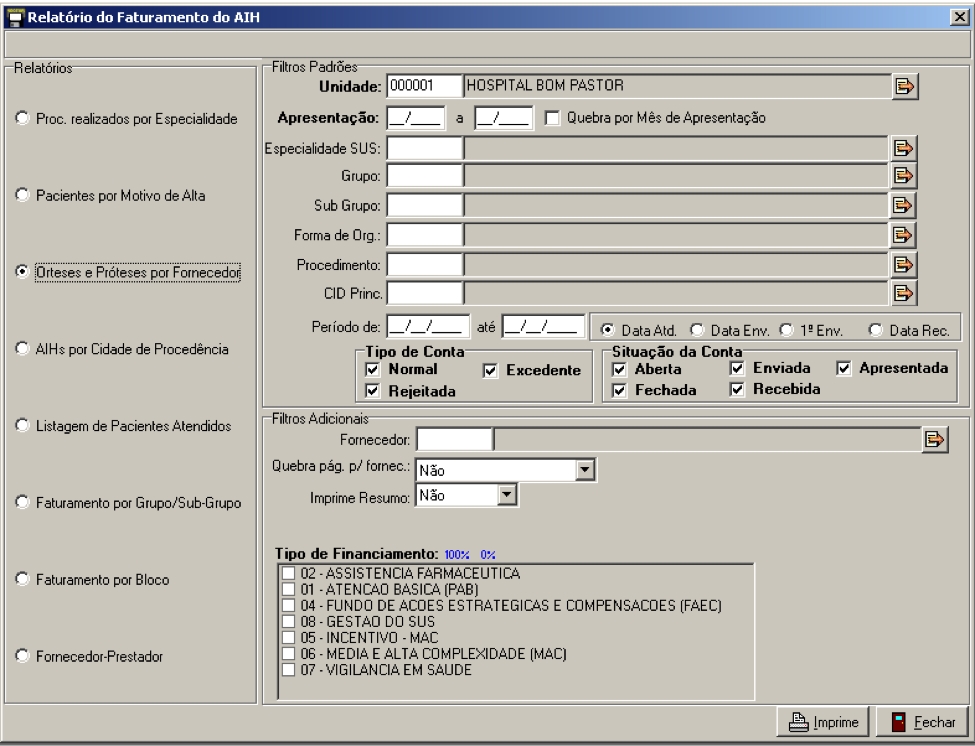975x746 pixels.
Task: Click the Especialidade SUS search icon
Action: 903,149
